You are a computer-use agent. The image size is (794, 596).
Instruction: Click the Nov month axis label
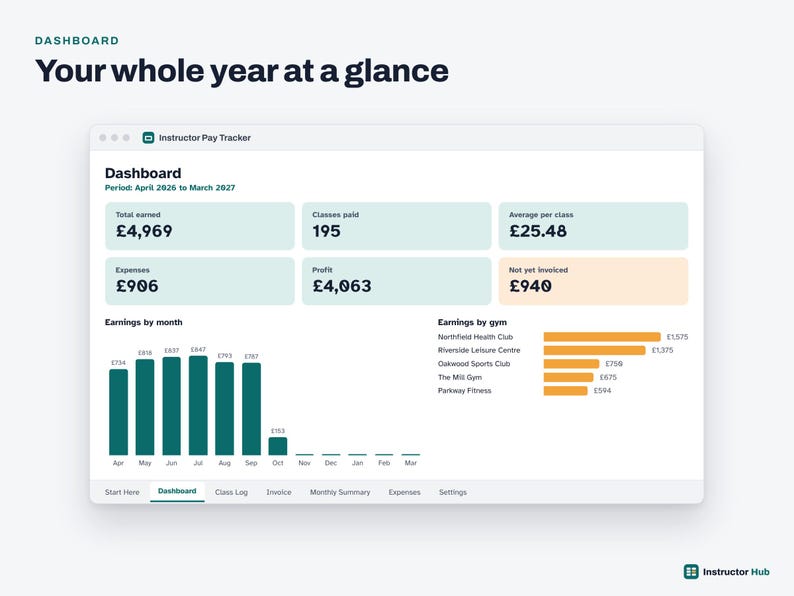(x=304, y=463)
